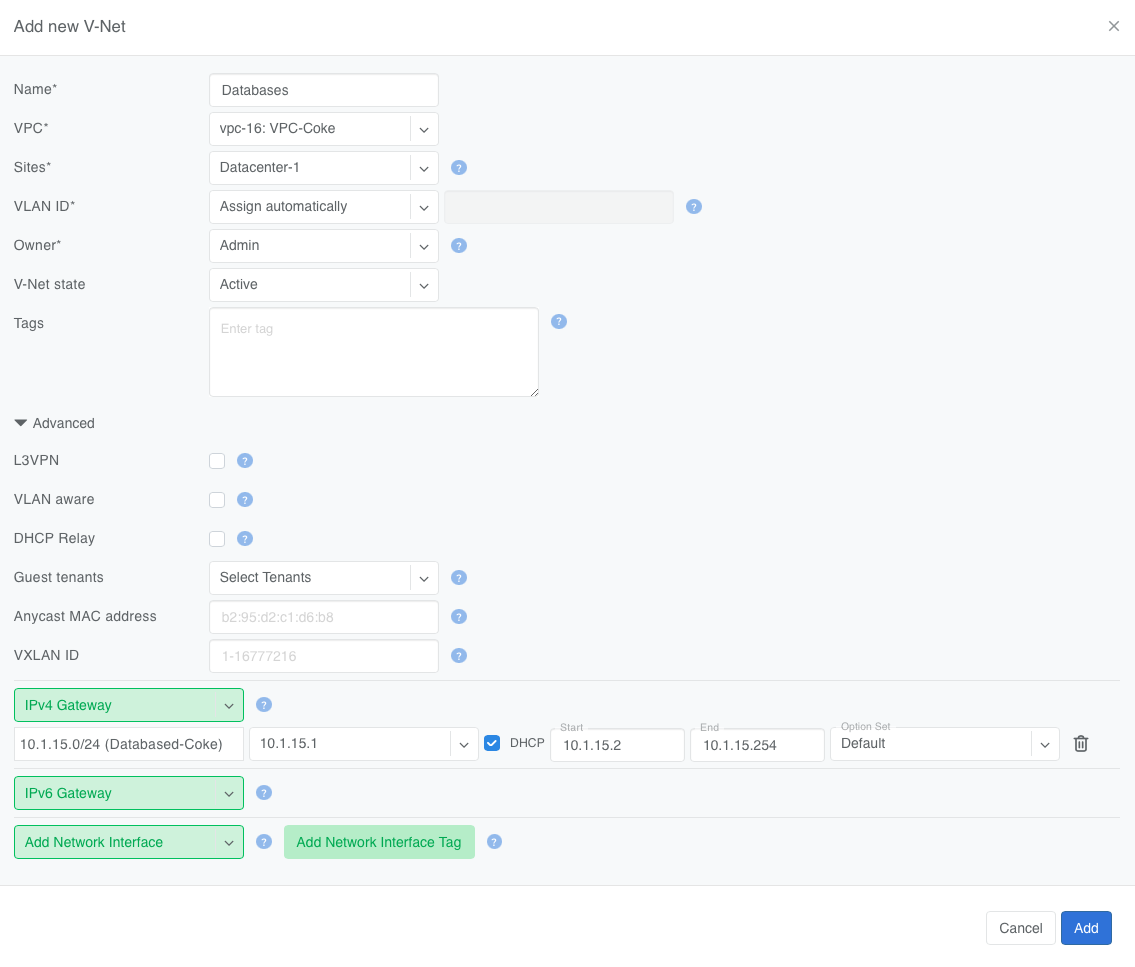Click the help icon beside VXLAN ID

(459, 656)
